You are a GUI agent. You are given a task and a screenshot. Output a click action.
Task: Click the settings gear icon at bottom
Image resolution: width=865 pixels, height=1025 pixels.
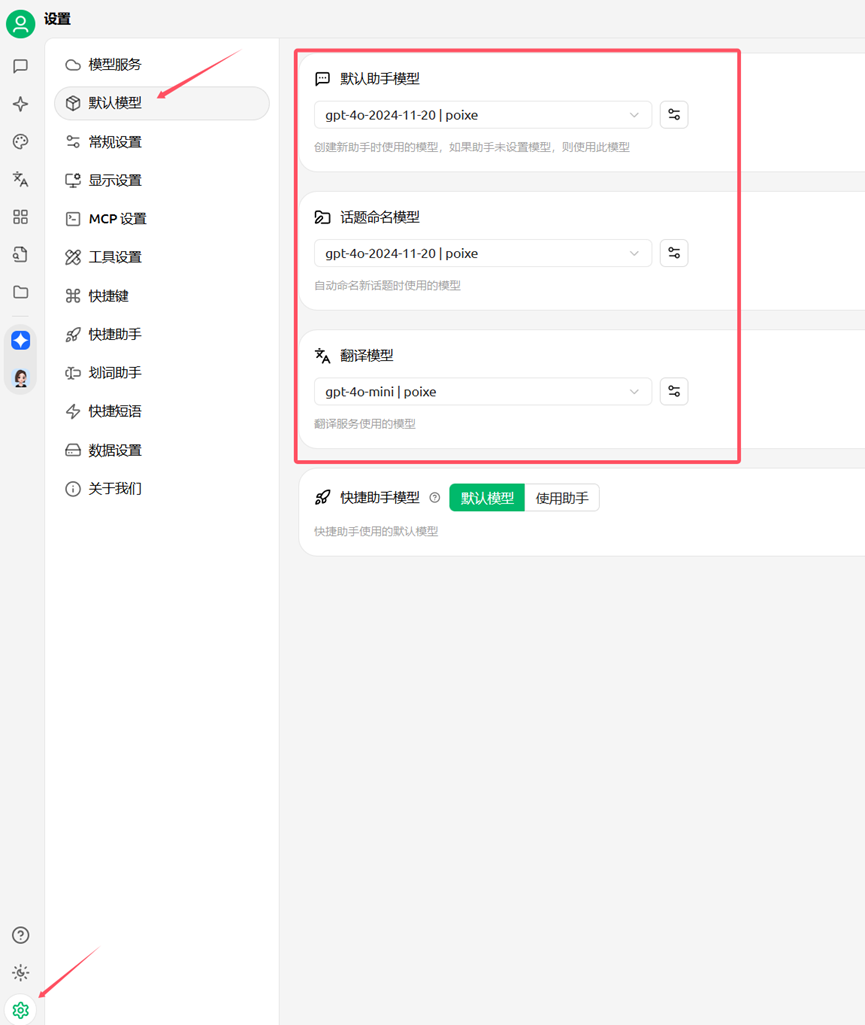click(20, 1010)
